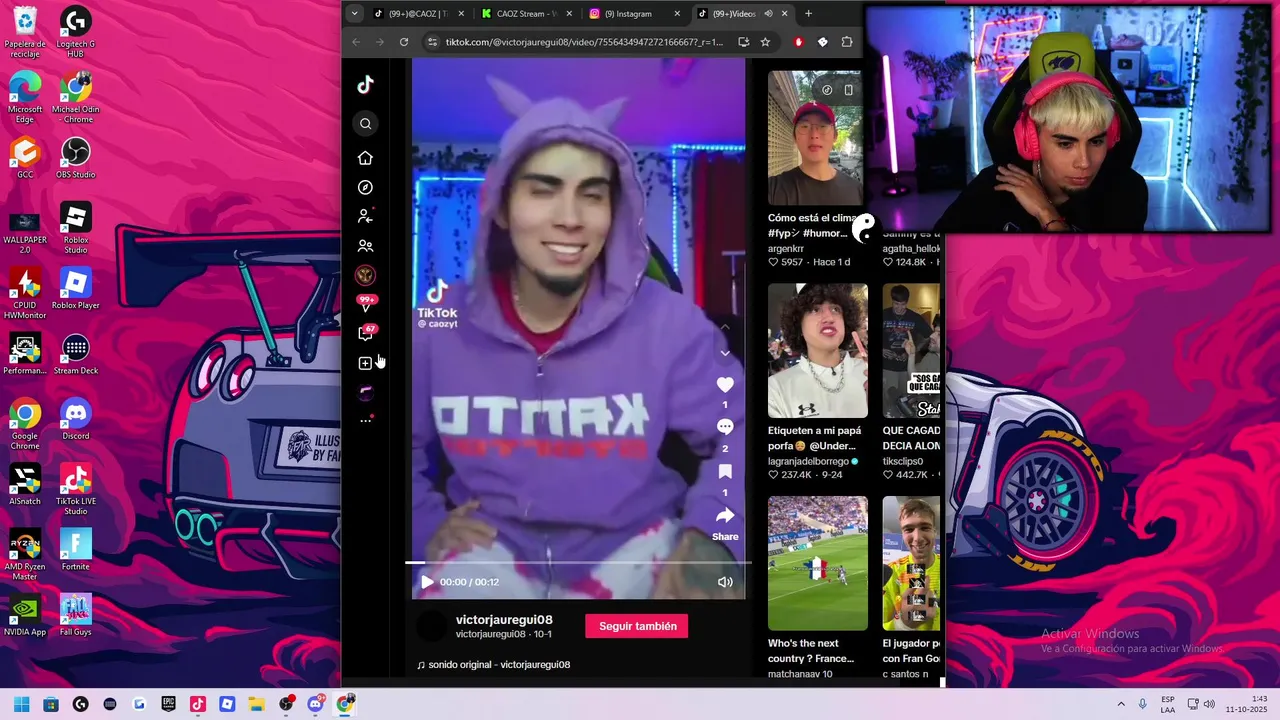Open the Chrome extensions puzzle icon
This screenshot has height=720, width=1280.
847,42
